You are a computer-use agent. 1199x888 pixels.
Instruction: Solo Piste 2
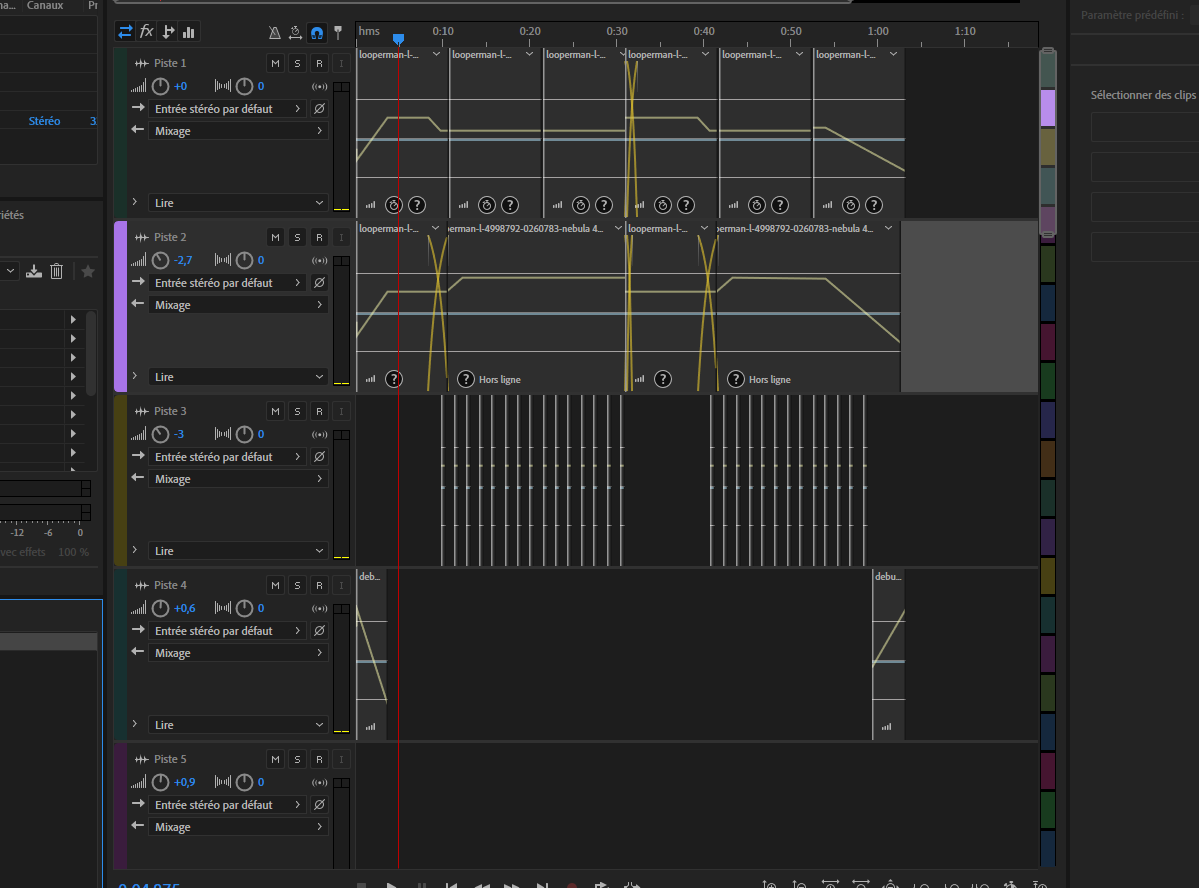click(x=297, y=238)
